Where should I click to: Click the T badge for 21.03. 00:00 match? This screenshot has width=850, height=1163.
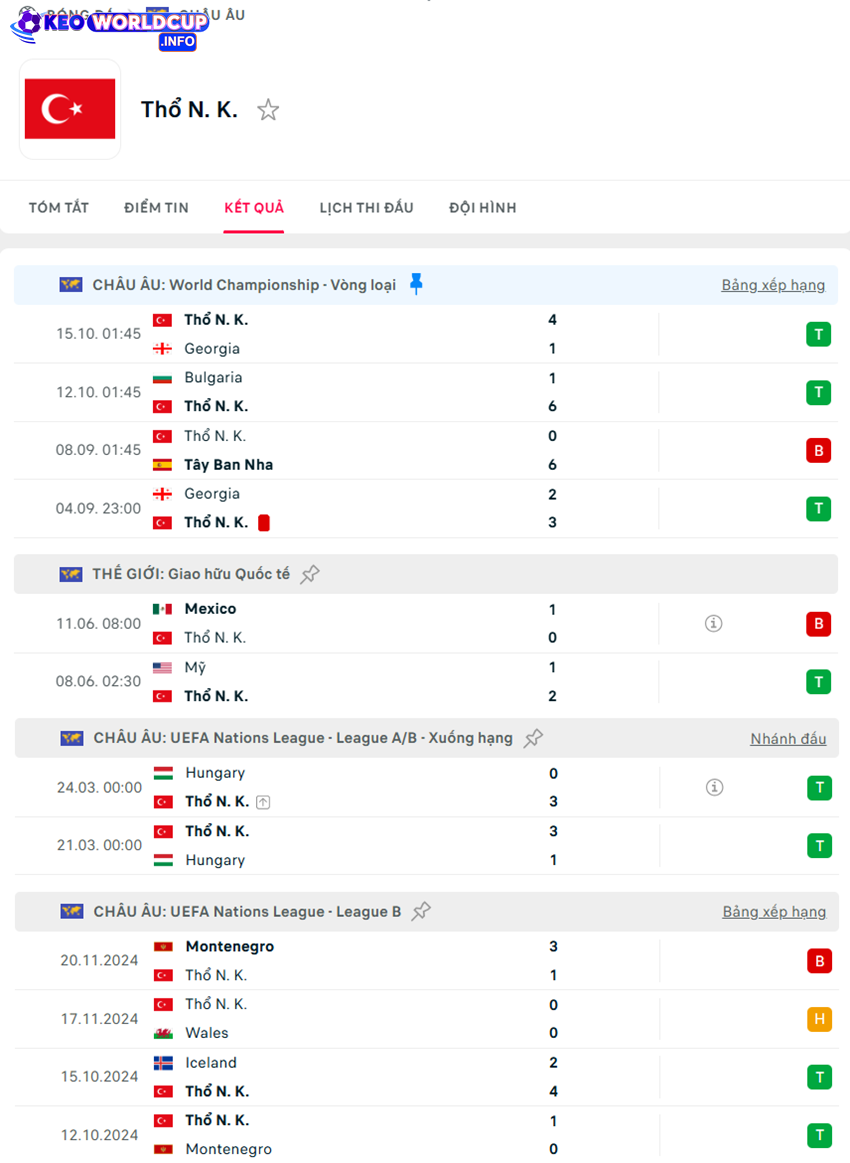click(819, 846)
